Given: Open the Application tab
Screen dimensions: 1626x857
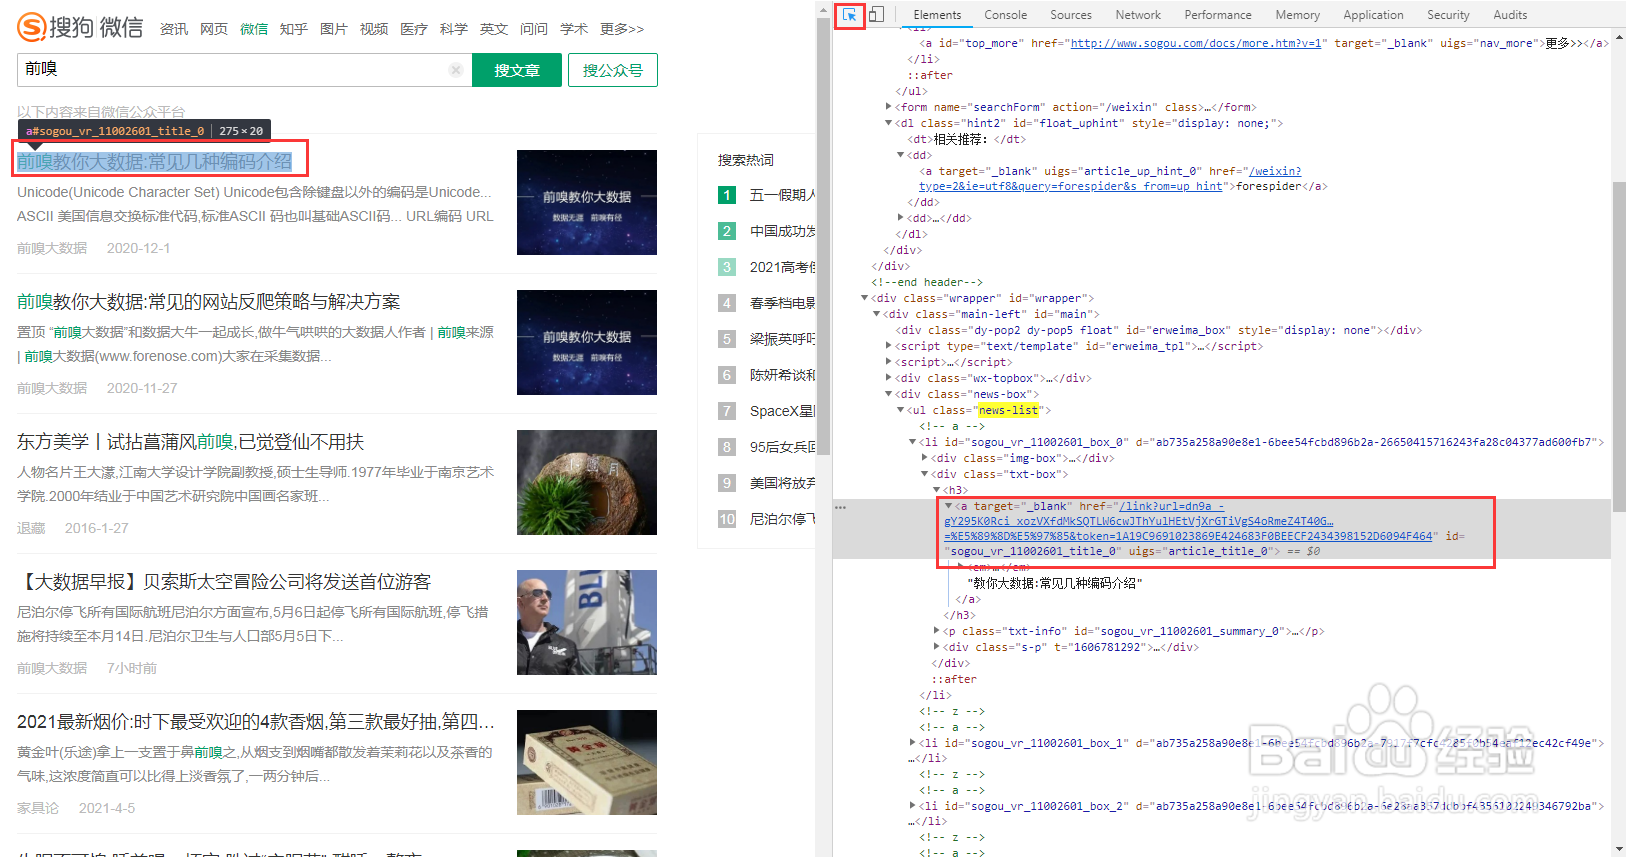Looking at the screenshot, I should click(x=1373, y=15).
